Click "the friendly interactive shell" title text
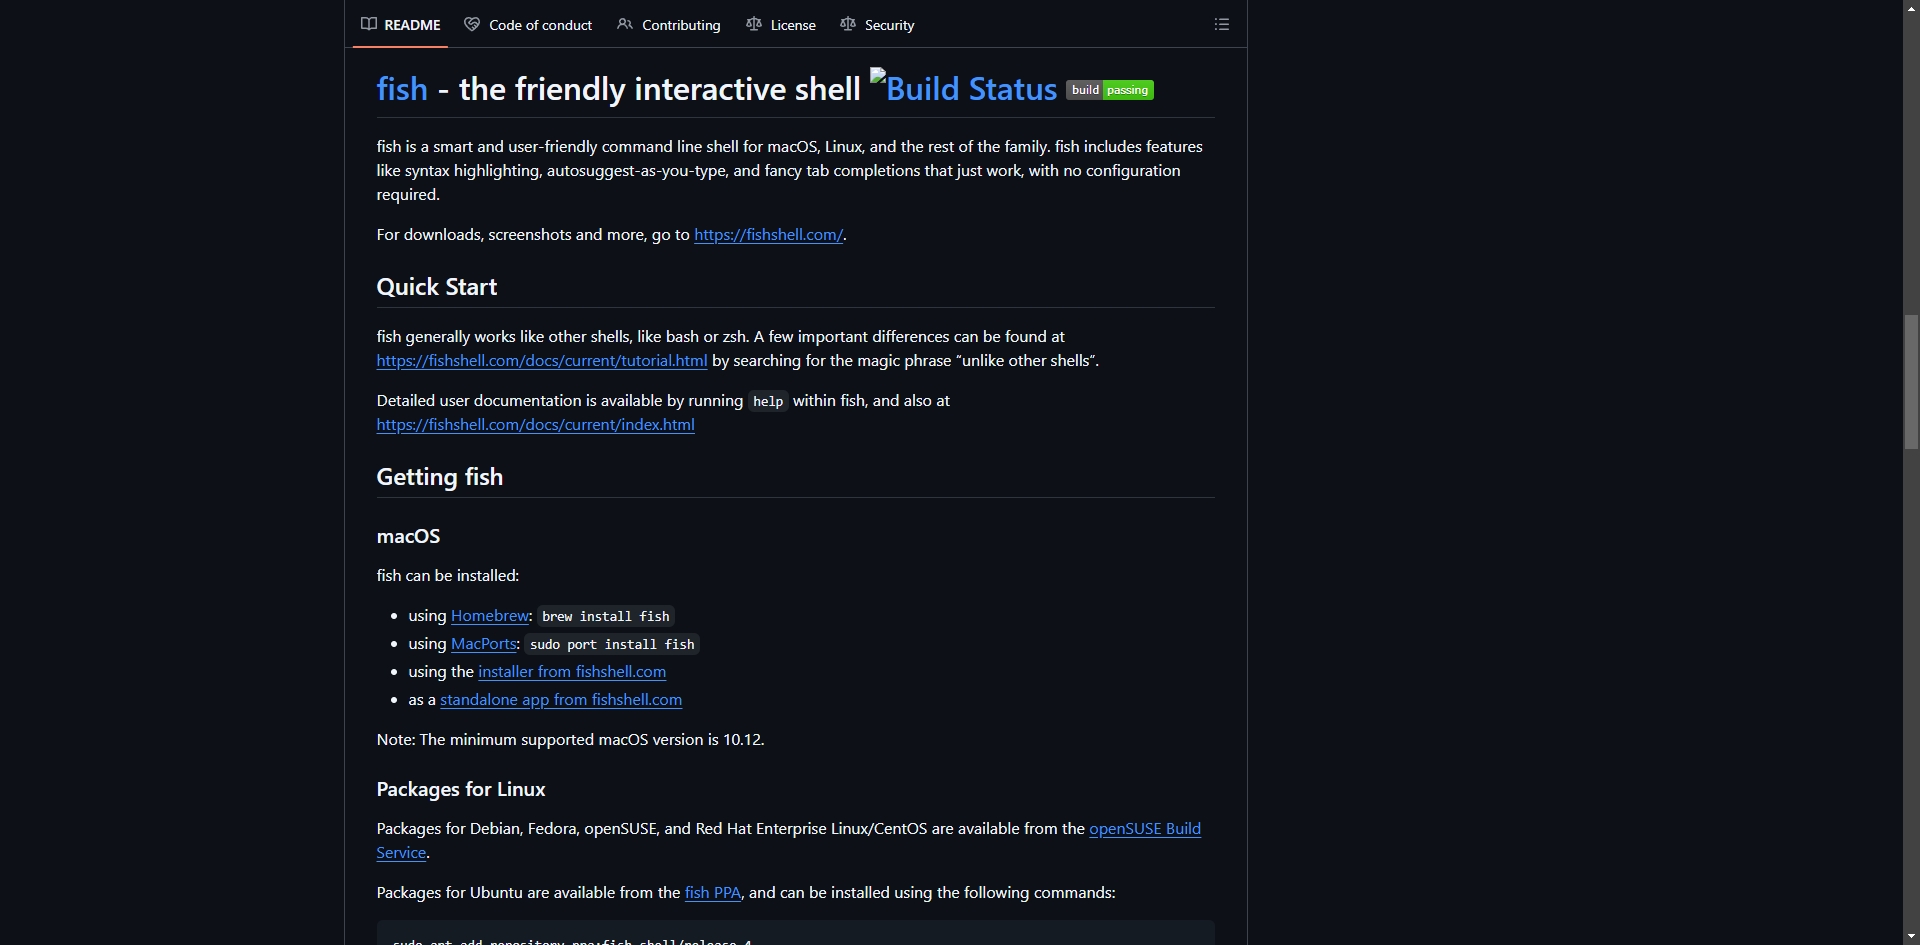 659,89
